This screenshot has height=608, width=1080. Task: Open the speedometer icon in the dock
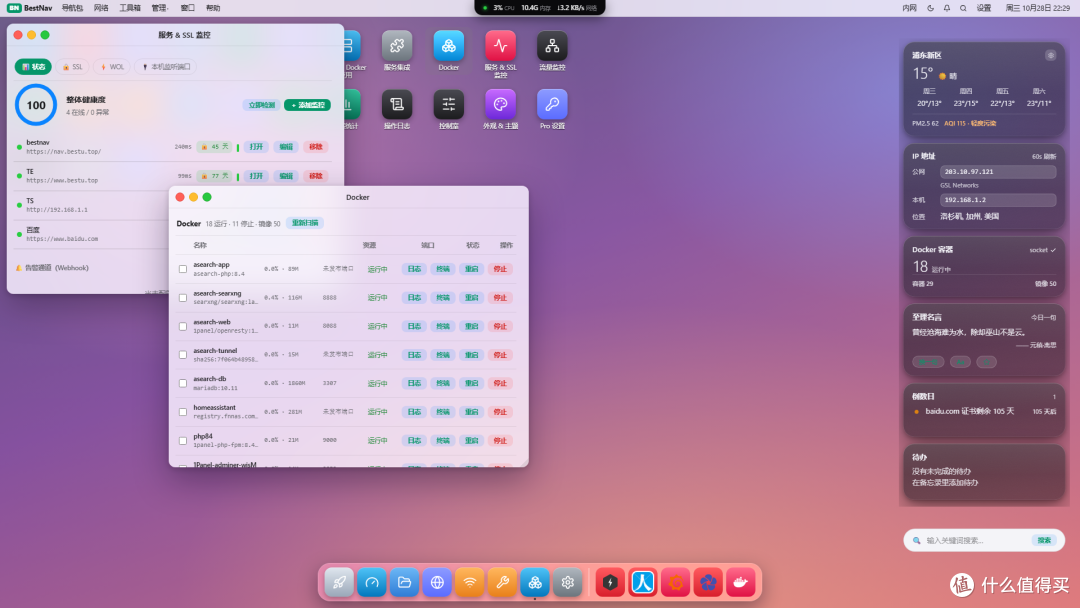[372, 583]
